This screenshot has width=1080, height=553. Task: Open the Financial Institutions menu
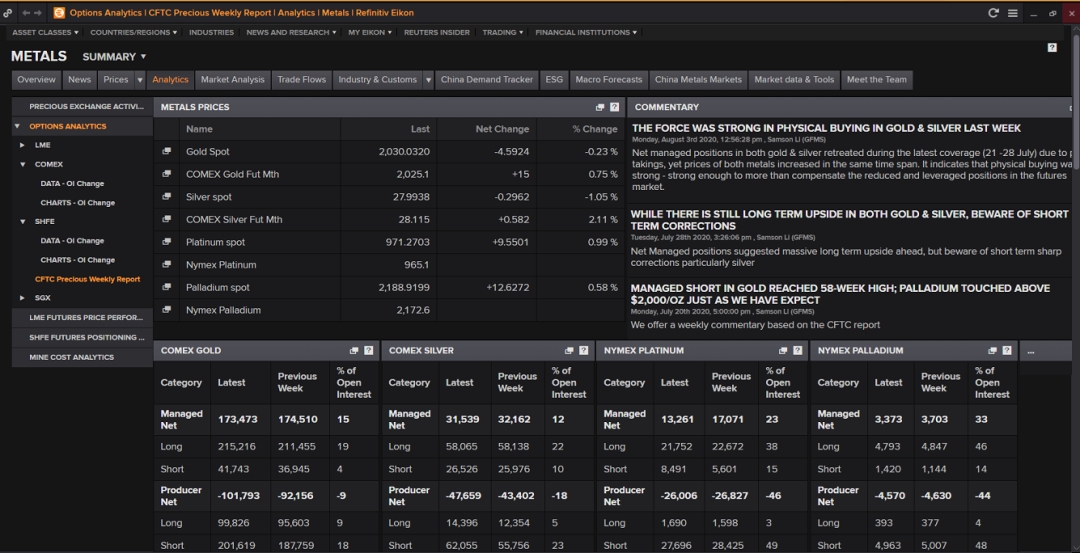coord(586,32)
